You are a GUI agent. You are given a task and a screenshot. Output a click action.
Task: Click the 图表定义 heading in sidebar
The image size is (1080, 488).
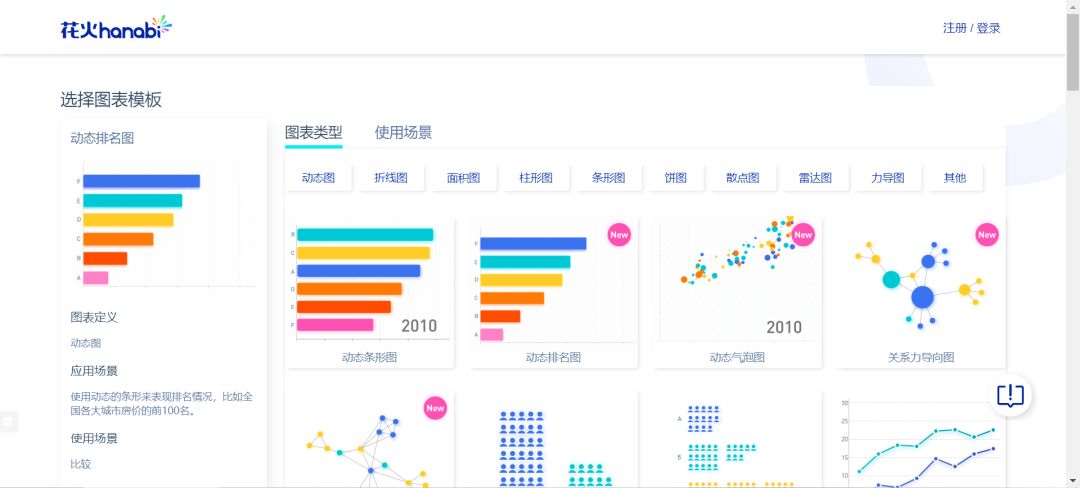pos(94,317)
